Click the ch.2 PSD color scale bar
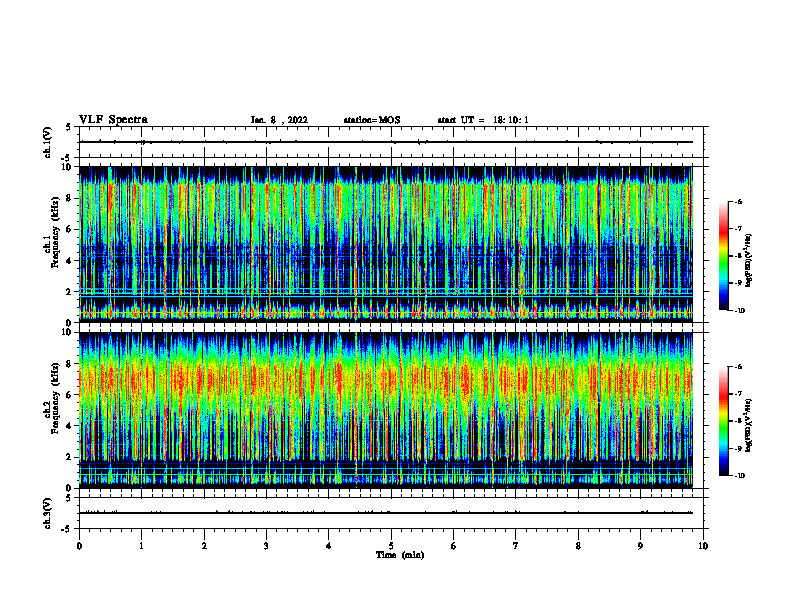This screenshot has height=612, width=792. (723, 421)
